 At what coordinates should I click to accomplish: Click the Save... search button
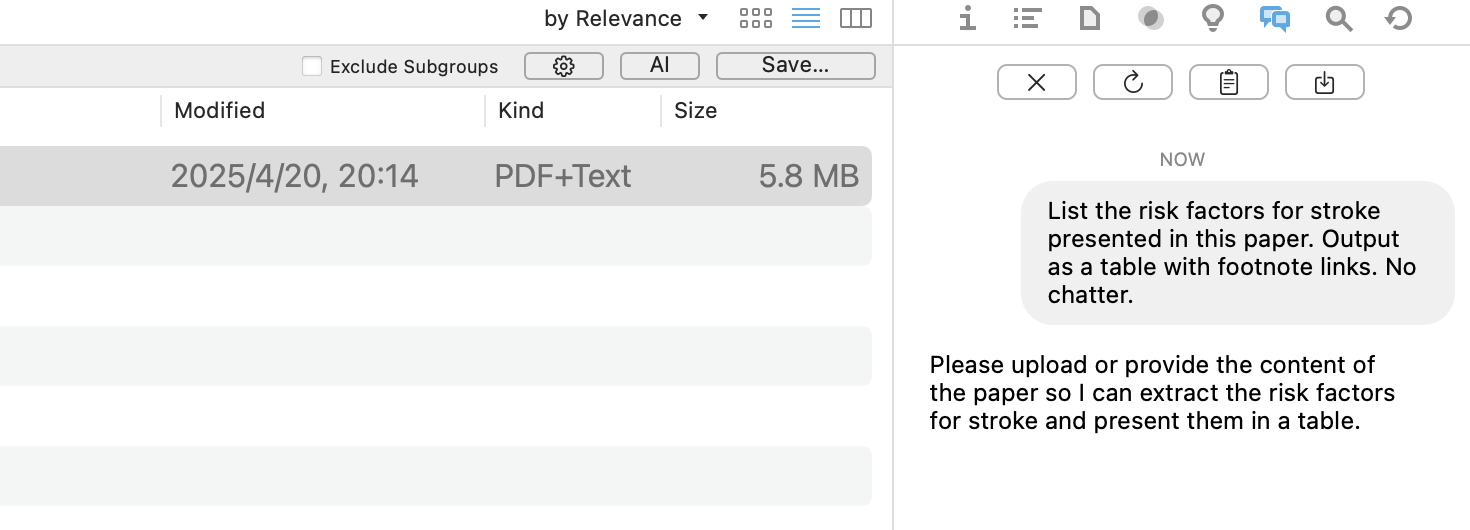click(x=795, y=66)
